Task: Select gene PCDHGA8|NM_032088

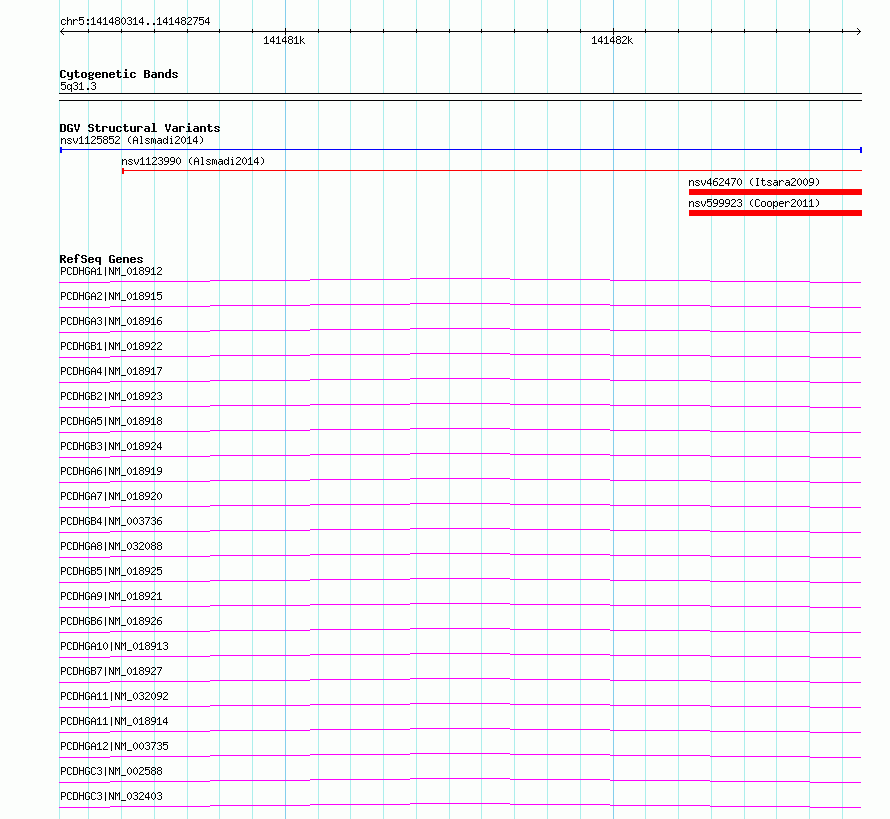Action: pos(111,546)
